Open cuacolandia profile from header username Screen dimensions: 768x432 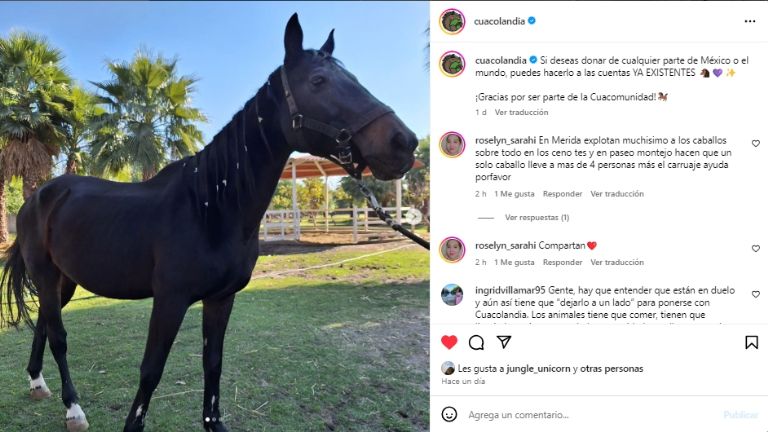click(x=499, y=21)
